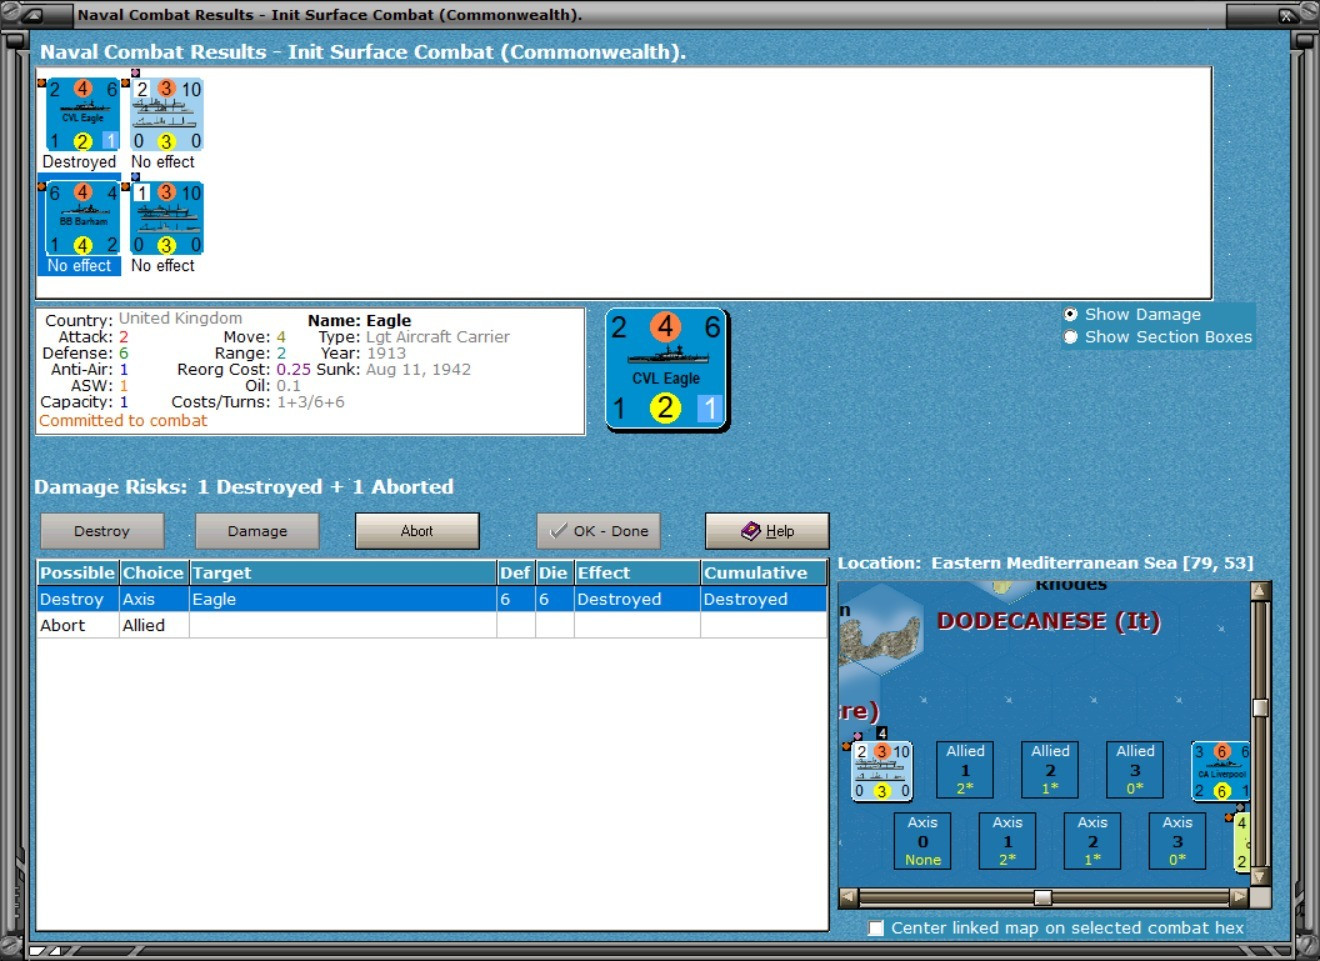Click the Axis 3 section box
Image resolution: width=1320 pixels, height=961 pixels.
click(x=1177, y=841)
